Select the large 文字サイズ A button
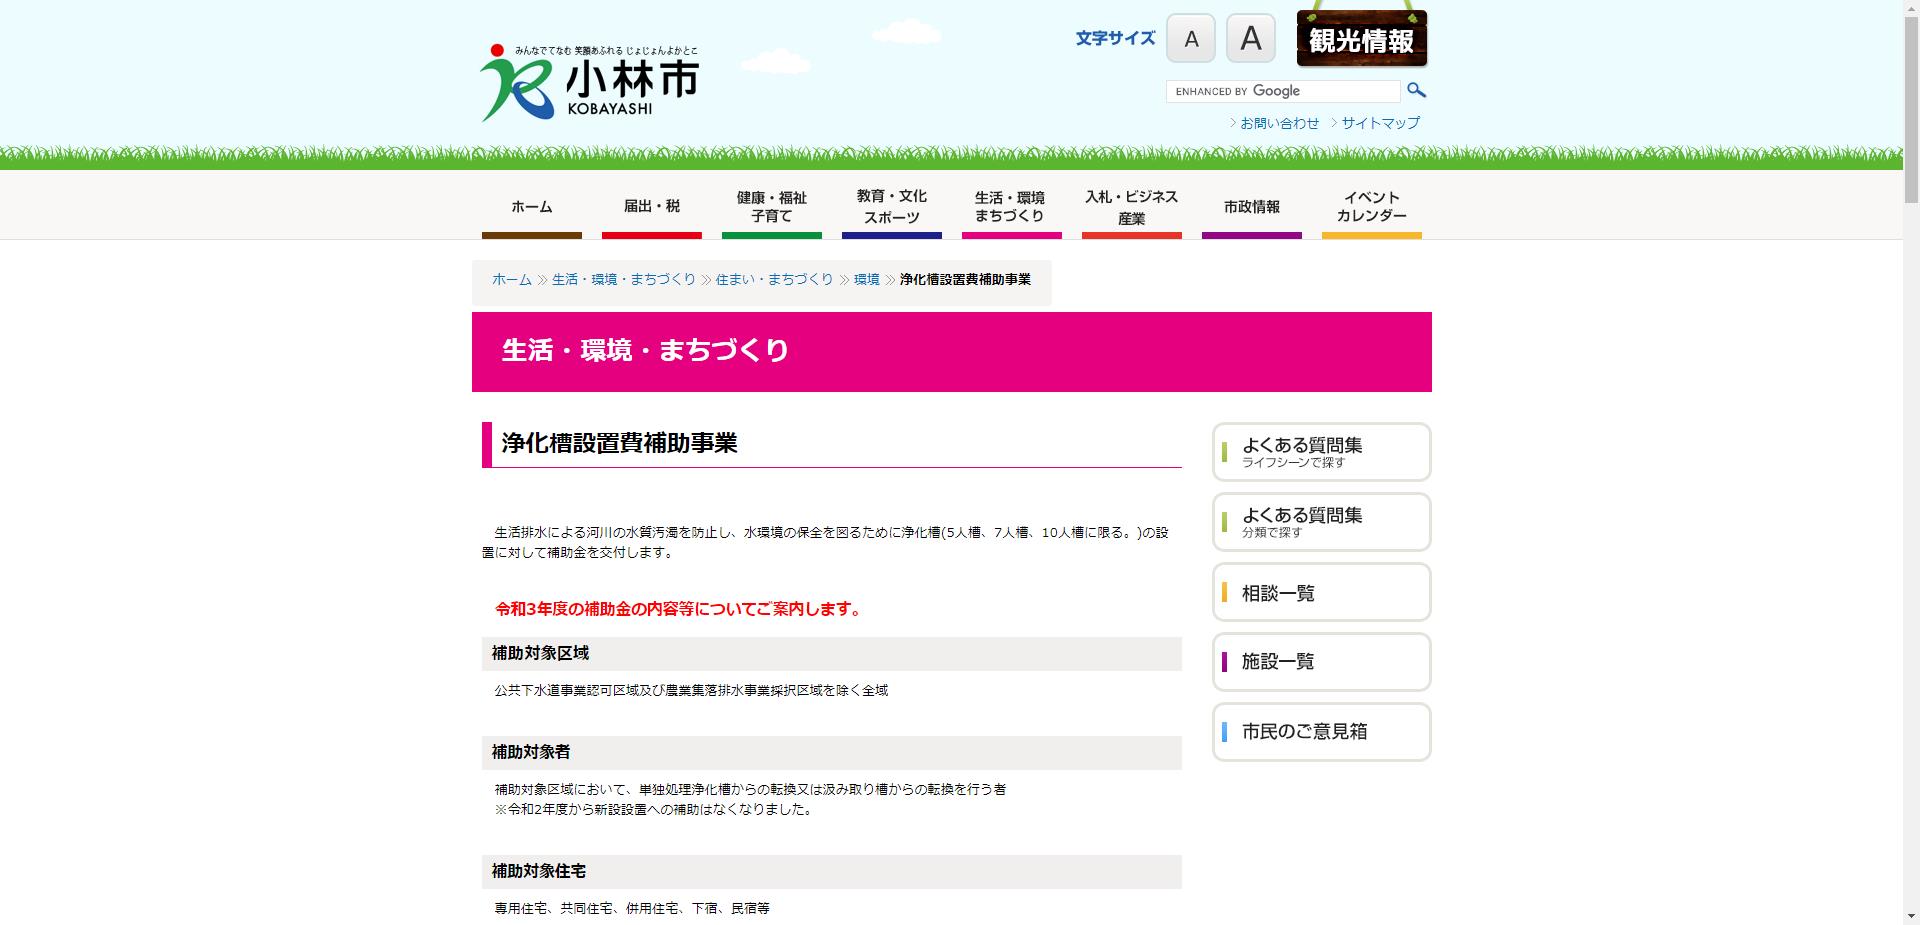This screenshot has height=925, width=1920. pyautogui.click(x=1250, y=38)
